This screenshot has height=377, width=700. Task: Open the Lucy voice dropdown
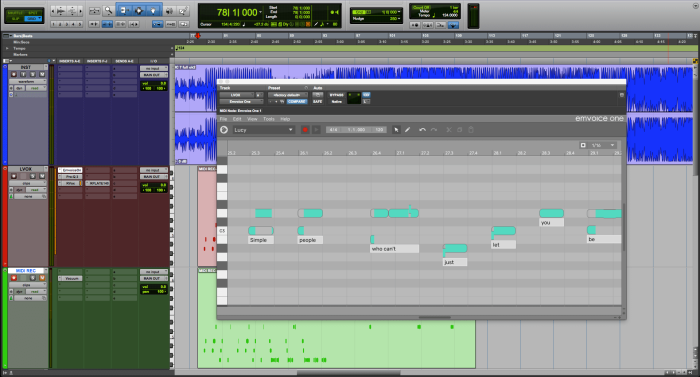pyautogui.click(x=263, y=130)
